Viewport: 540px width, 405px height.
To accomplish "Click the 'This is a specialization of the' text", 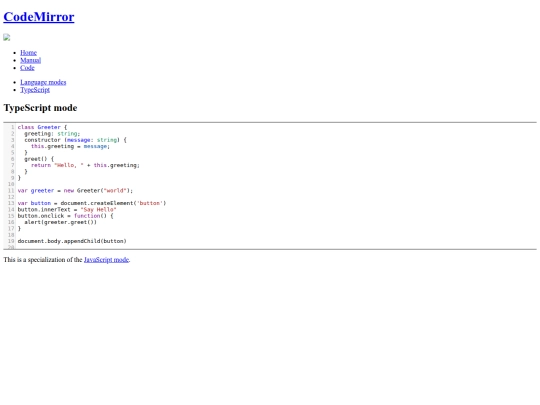I will (43, 260).
